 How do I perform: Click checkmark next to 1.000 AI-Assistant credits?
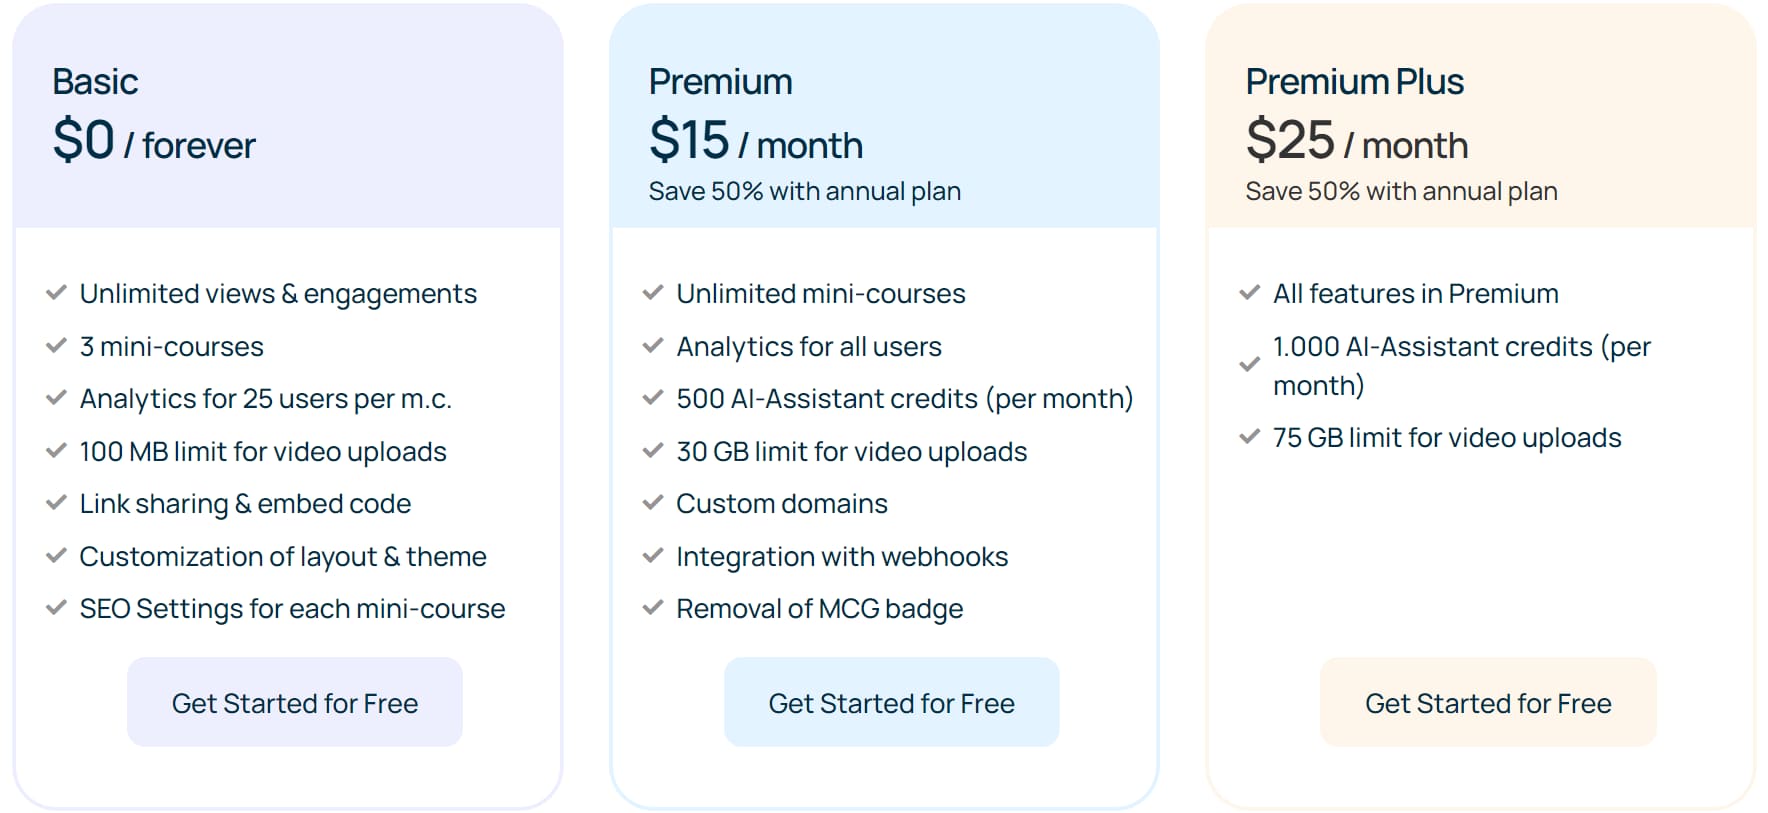tap(1249, 365)
